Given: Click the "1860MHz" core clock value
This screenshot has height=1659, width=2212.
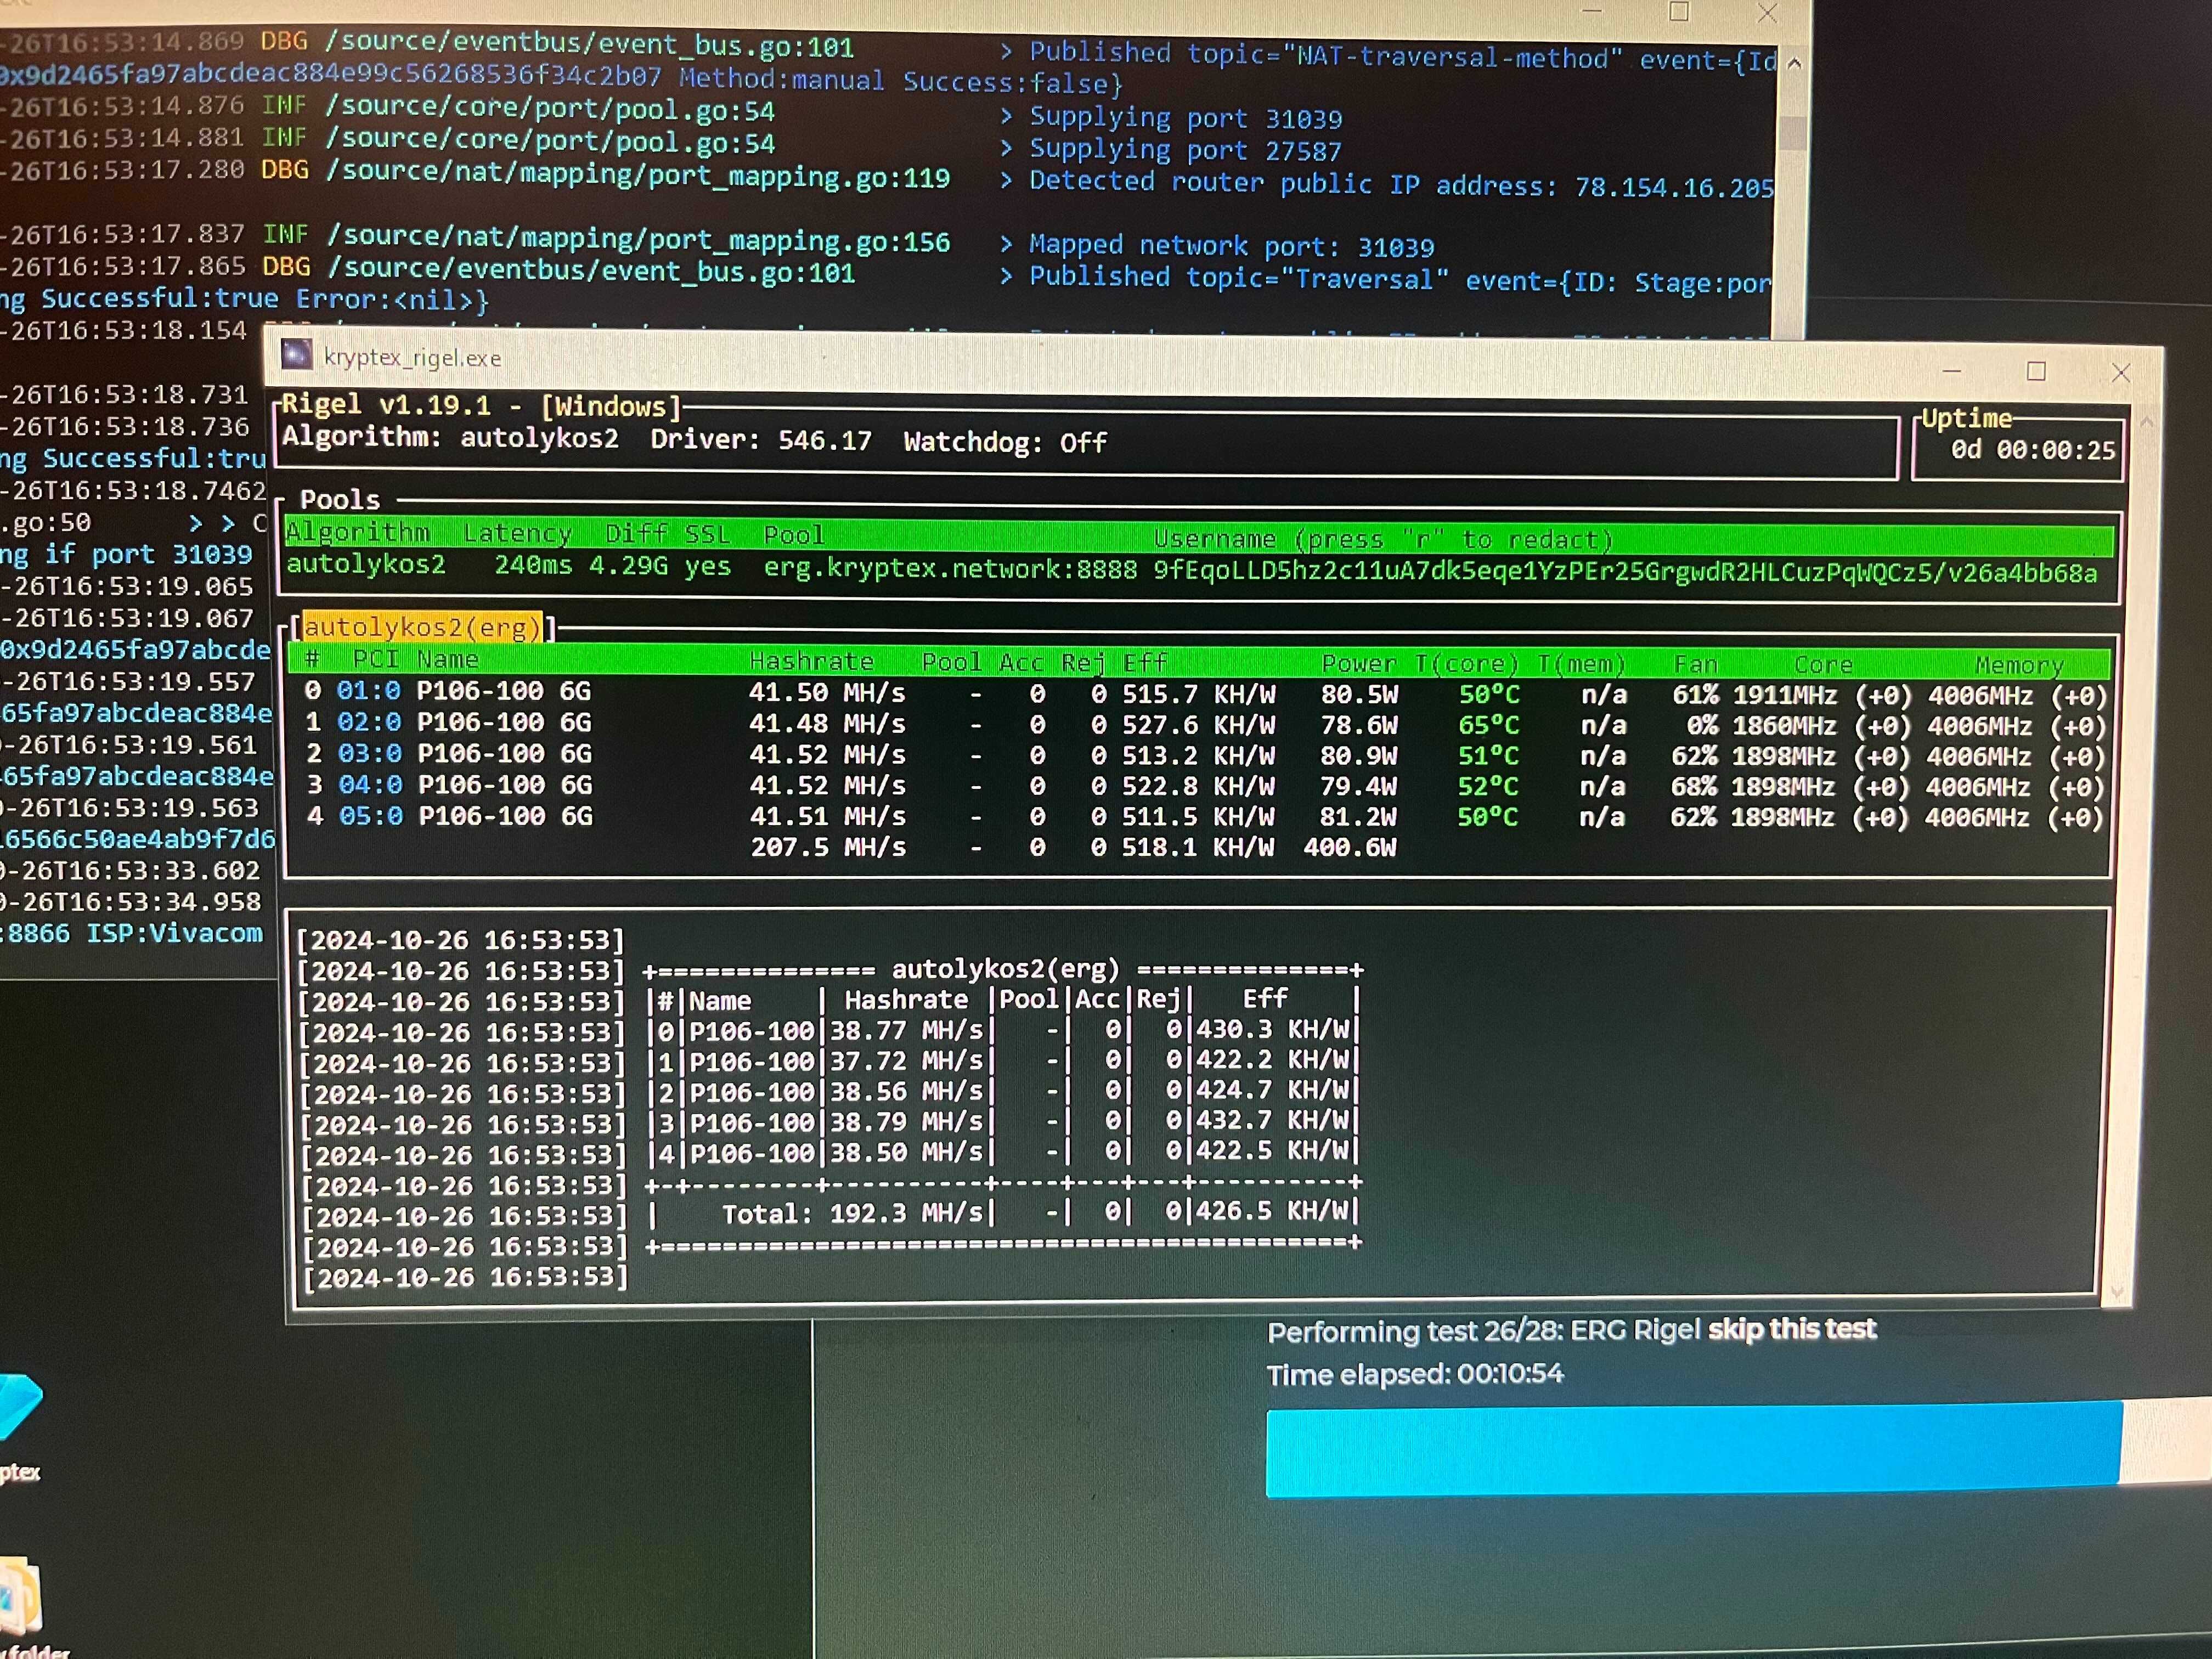Looking at the screenshot, I should pyautogui.click(x=1784, y=726).
